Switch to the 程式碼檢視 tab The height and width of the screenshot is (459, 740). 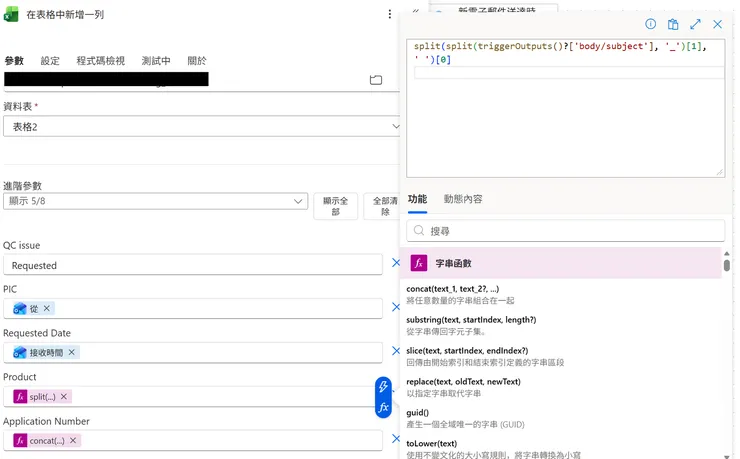coord(101,60)
